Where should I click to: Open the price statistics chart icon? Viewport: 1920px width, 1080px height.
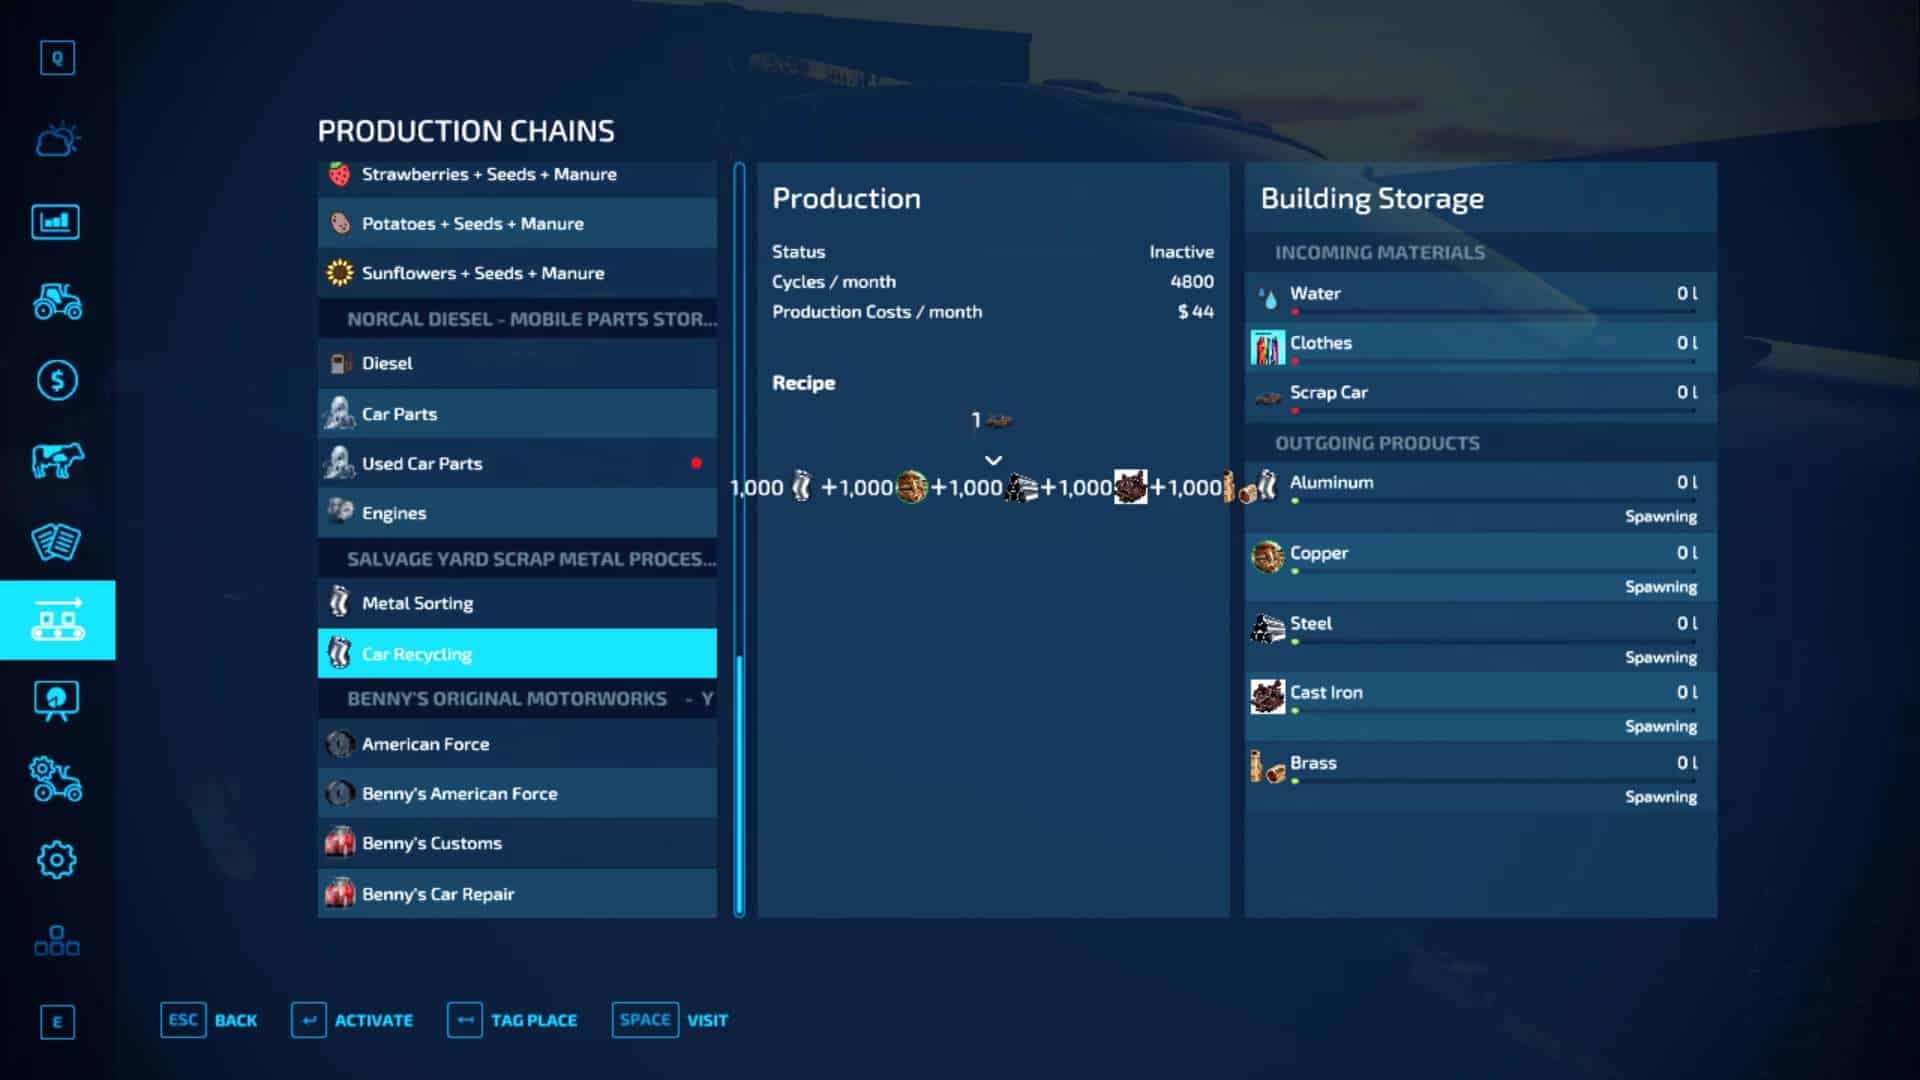[x=56, y=221]
